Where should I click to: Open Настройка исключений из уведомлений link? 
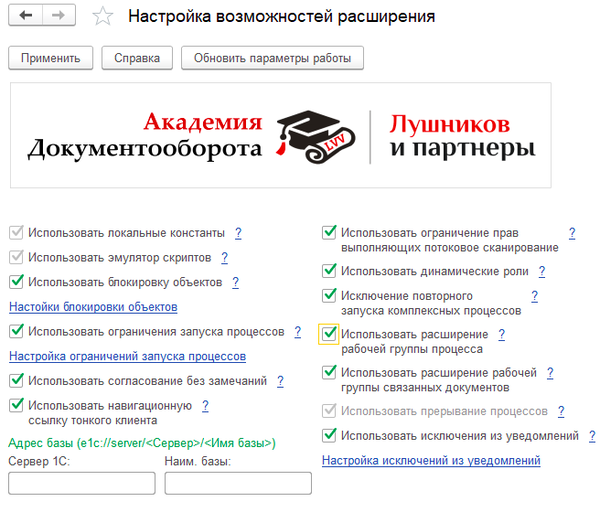431,460
